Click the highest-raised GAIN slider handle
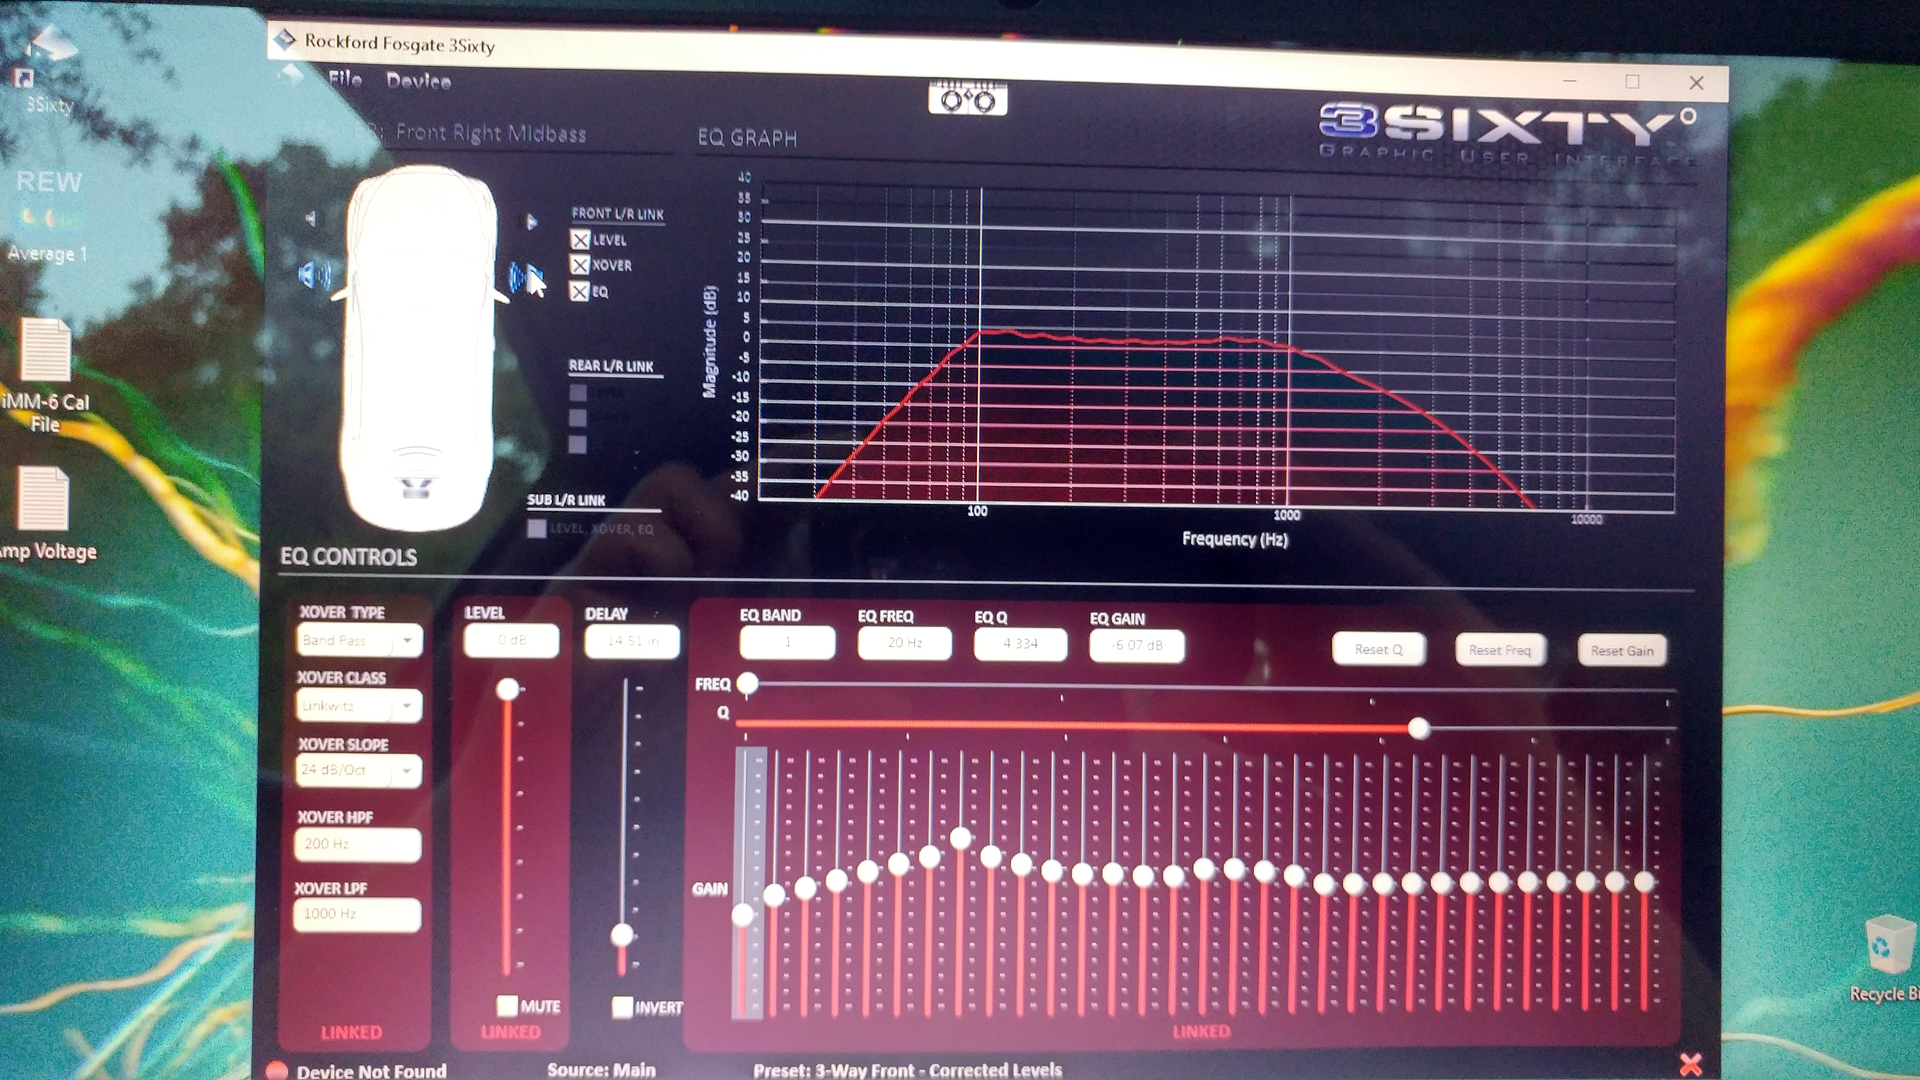 [961, 838]
